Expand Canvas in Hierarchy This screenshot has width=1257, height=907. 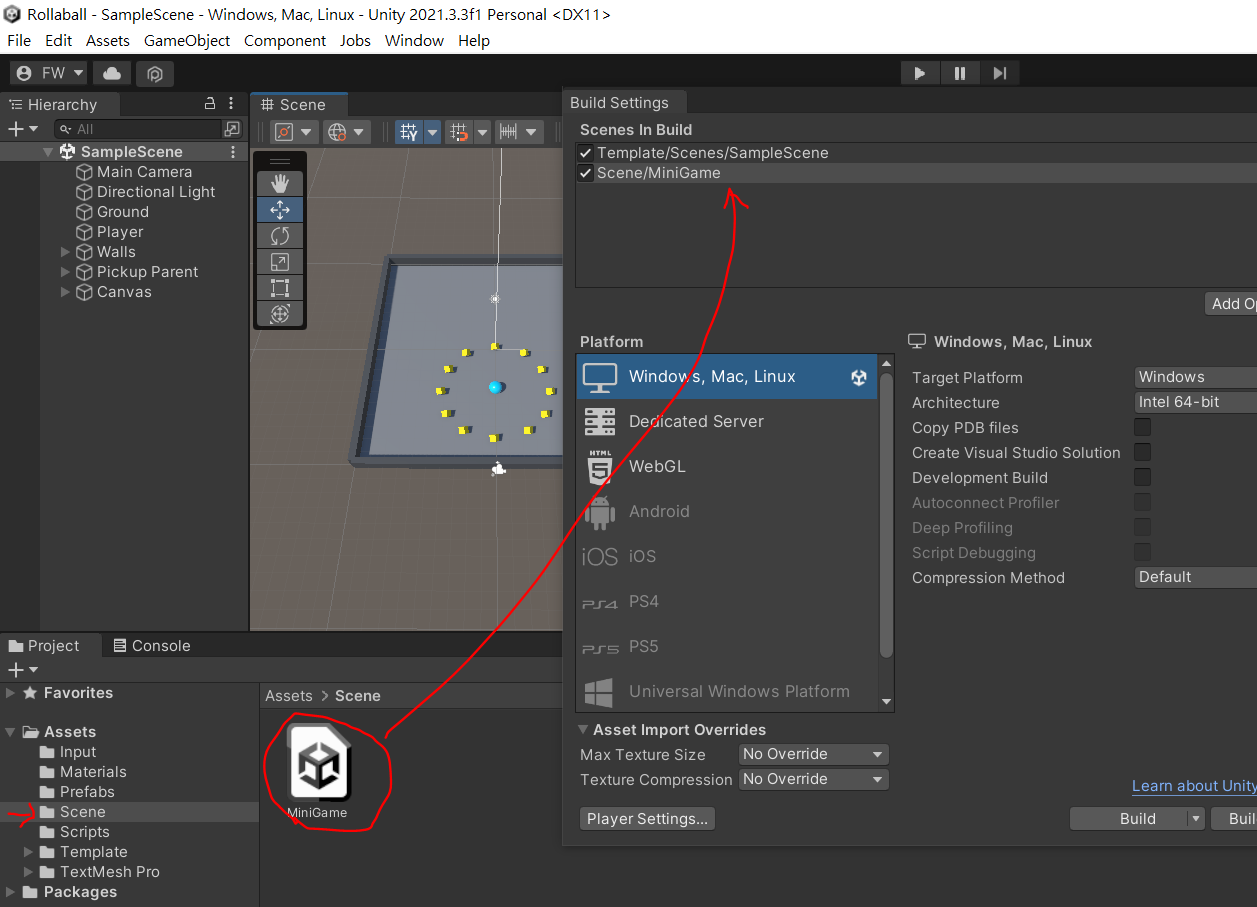[66, 292]
